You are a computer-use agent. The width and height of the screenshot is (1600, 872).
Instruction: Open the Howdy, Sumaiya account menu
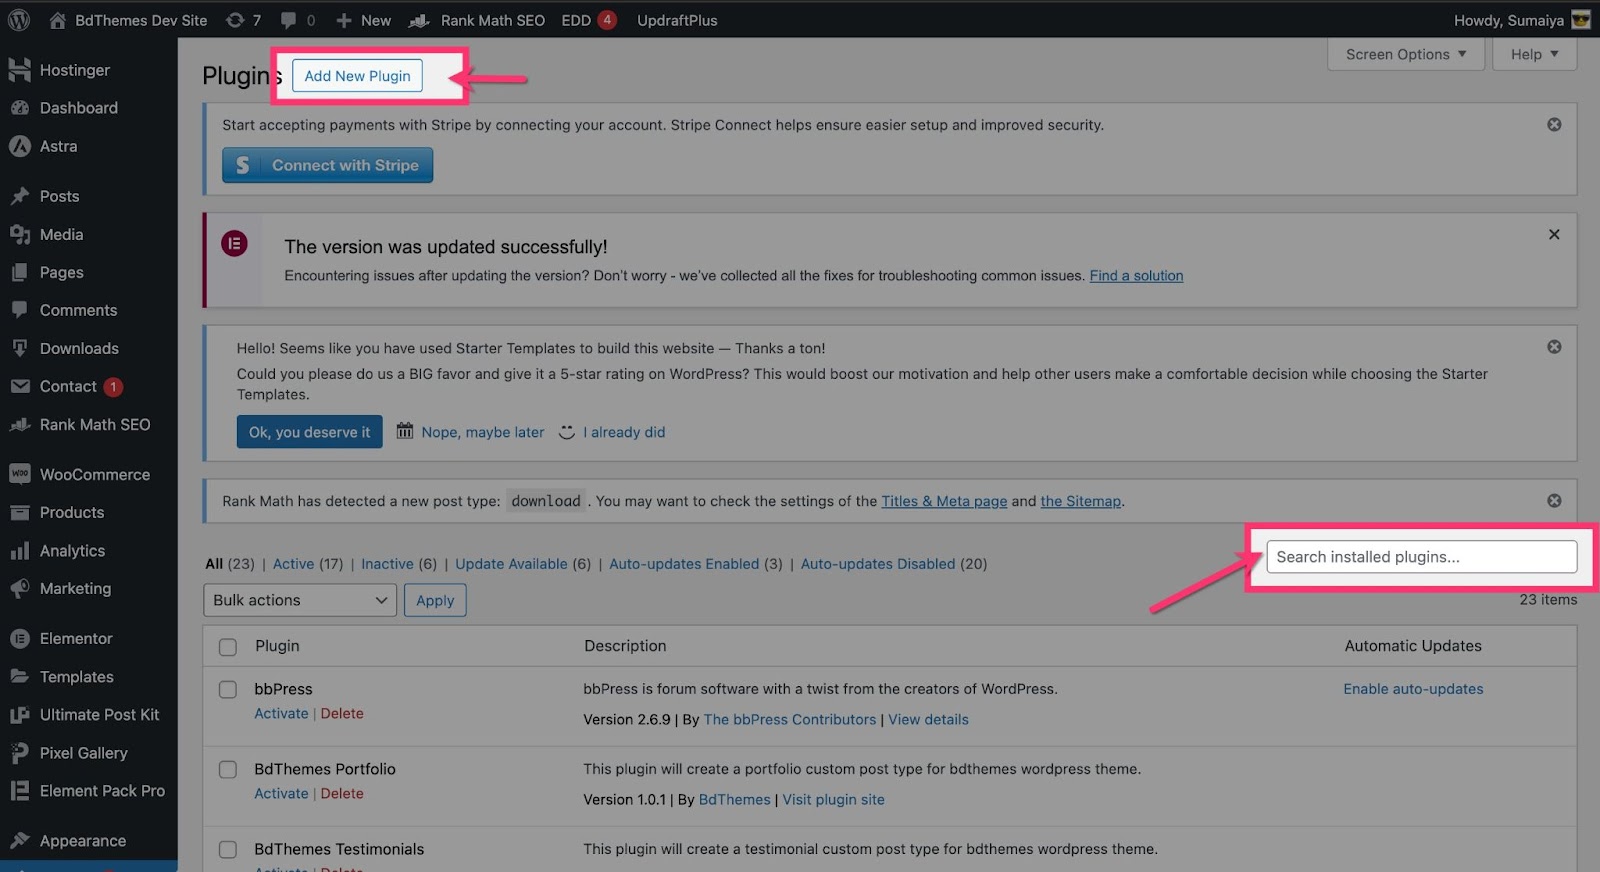pos(1521,20)
